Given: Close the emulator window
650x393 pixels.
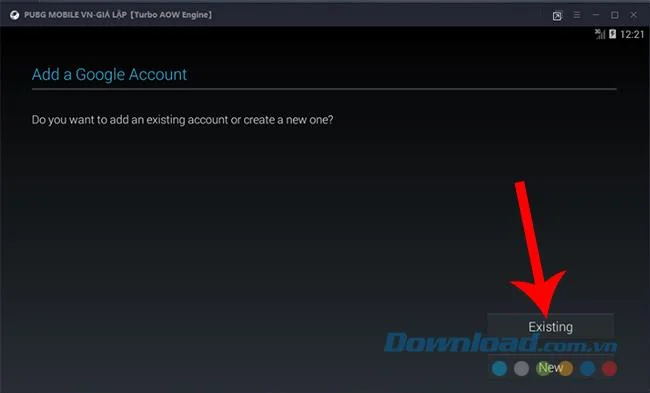Looking at the screenshot, I should (x=633, y=15).
